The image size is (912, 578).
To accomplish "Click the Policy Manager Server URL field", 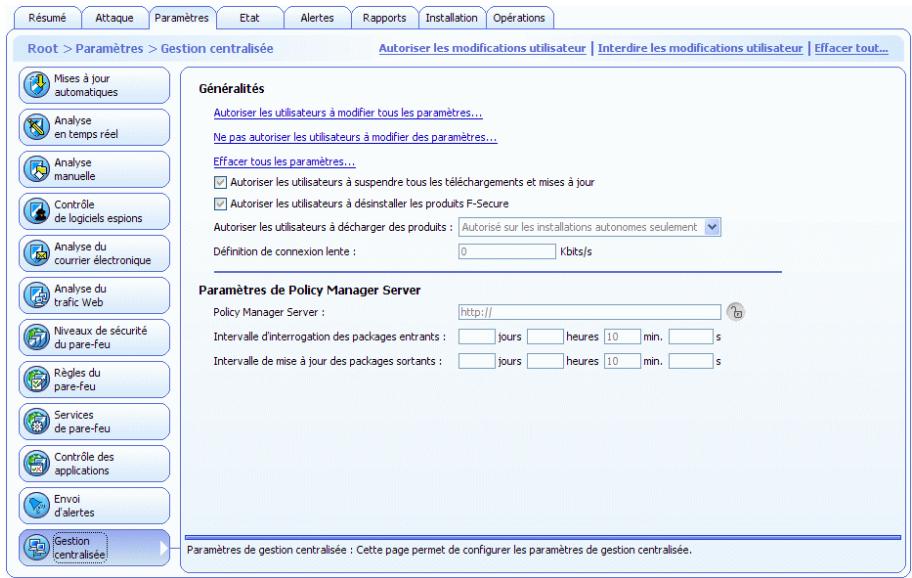I will point(590,312).
